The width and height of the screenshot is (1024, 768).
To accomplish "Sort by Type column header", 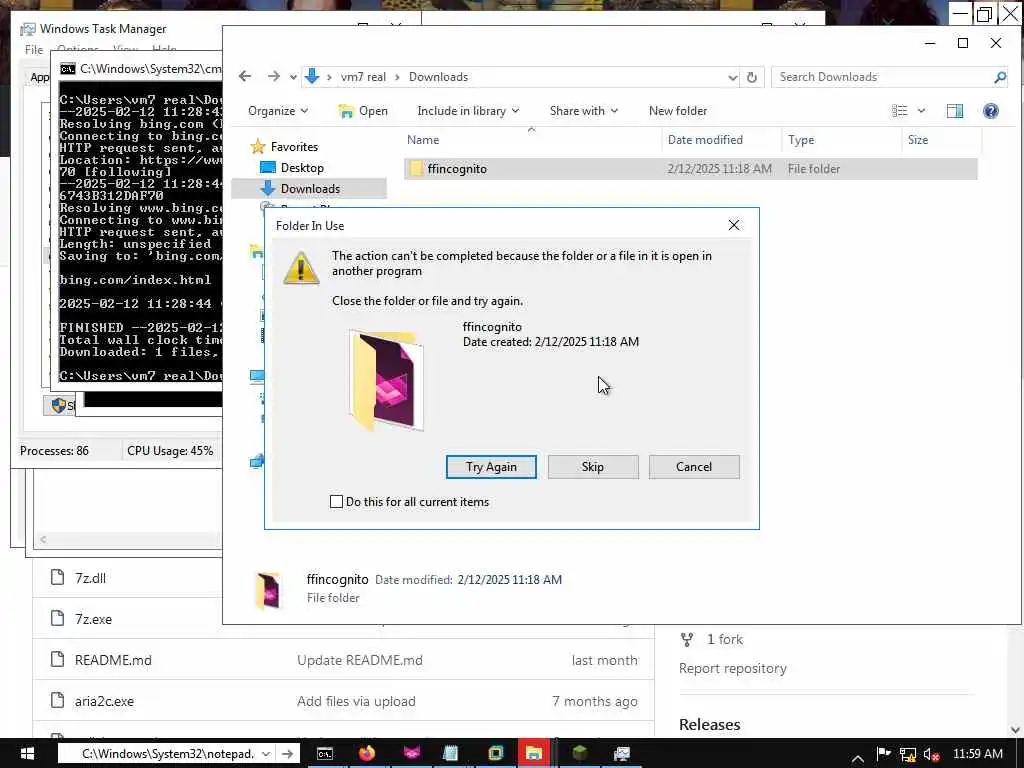I will [x=841, y=140].
